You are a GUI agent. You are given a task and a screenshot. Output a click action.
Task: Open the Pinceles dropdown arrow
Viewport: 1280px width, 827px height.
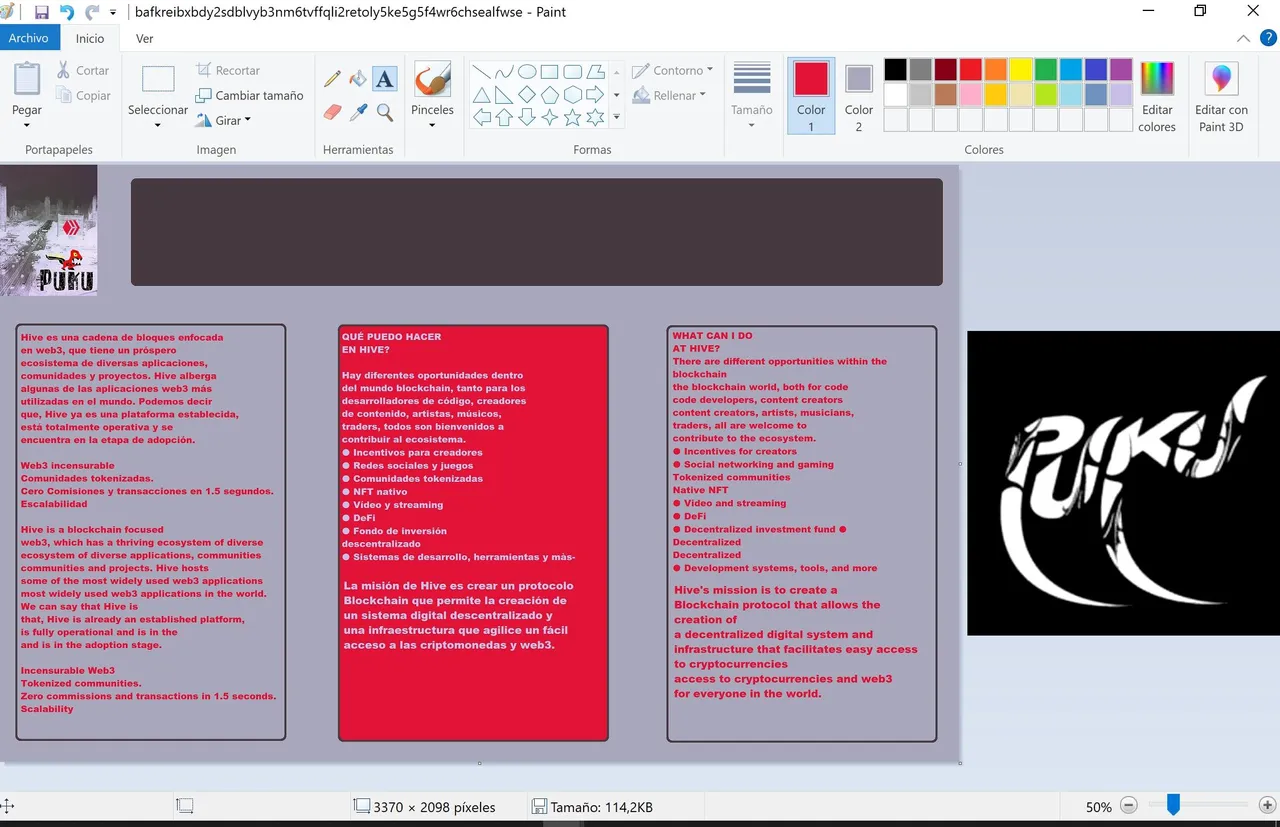[432, 126]
